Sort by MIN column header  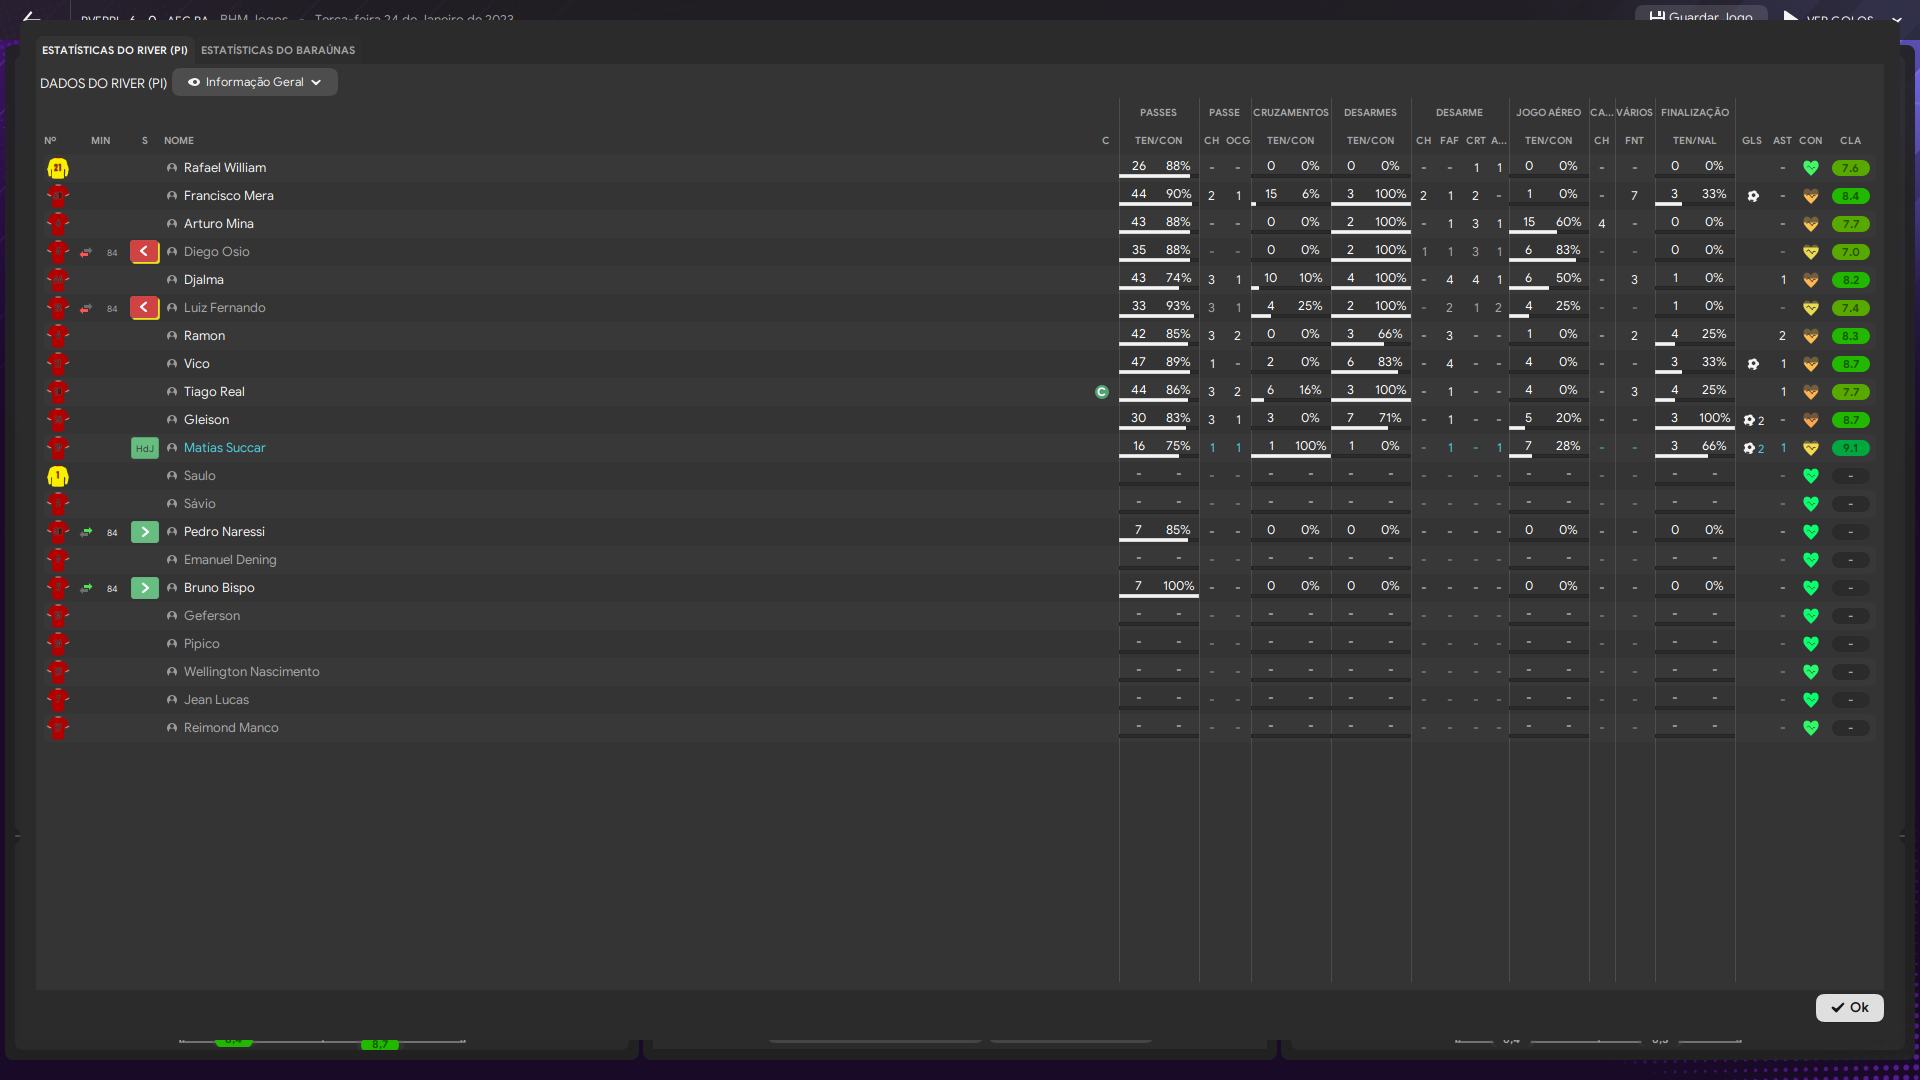tap(101, 141)
